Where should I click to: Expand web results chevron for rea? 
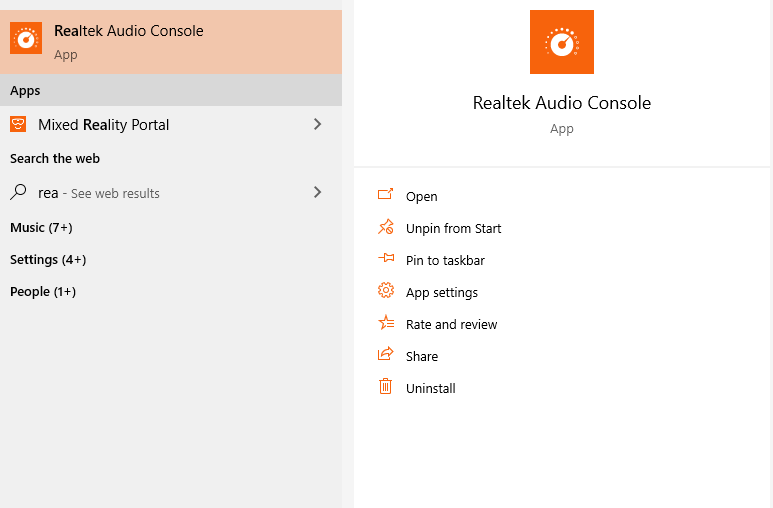pyautogui.click(x=317, y=192)
